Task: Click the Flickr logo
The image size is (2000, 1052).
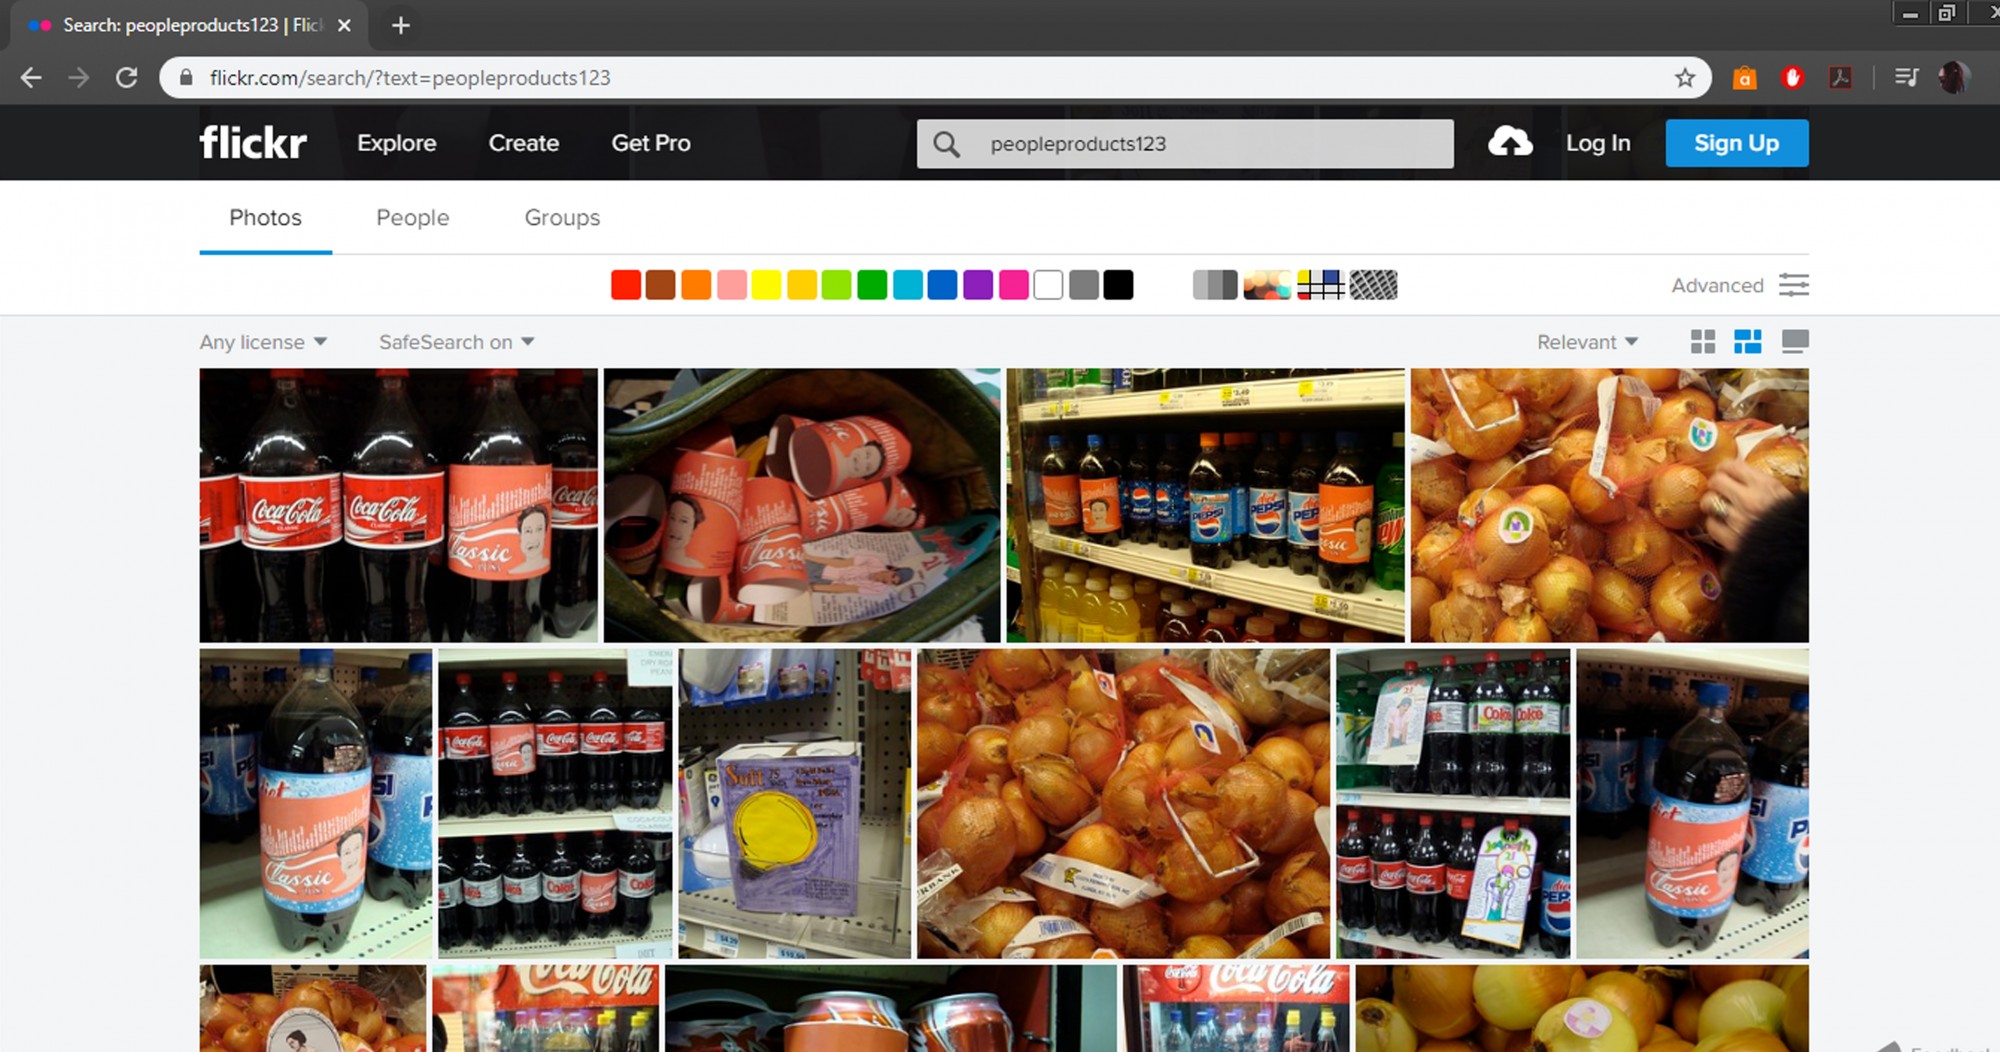Action: point(253,143)
